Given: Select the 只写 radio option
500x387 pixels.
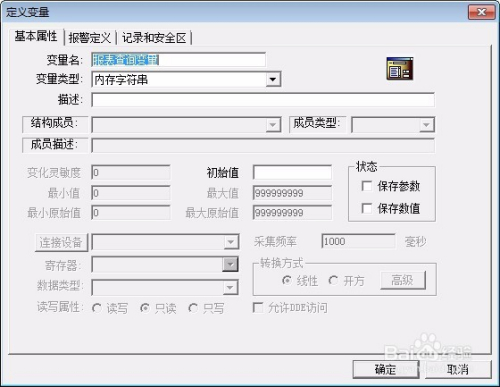Looking at the screenshot, I should [x=193, y=308].
